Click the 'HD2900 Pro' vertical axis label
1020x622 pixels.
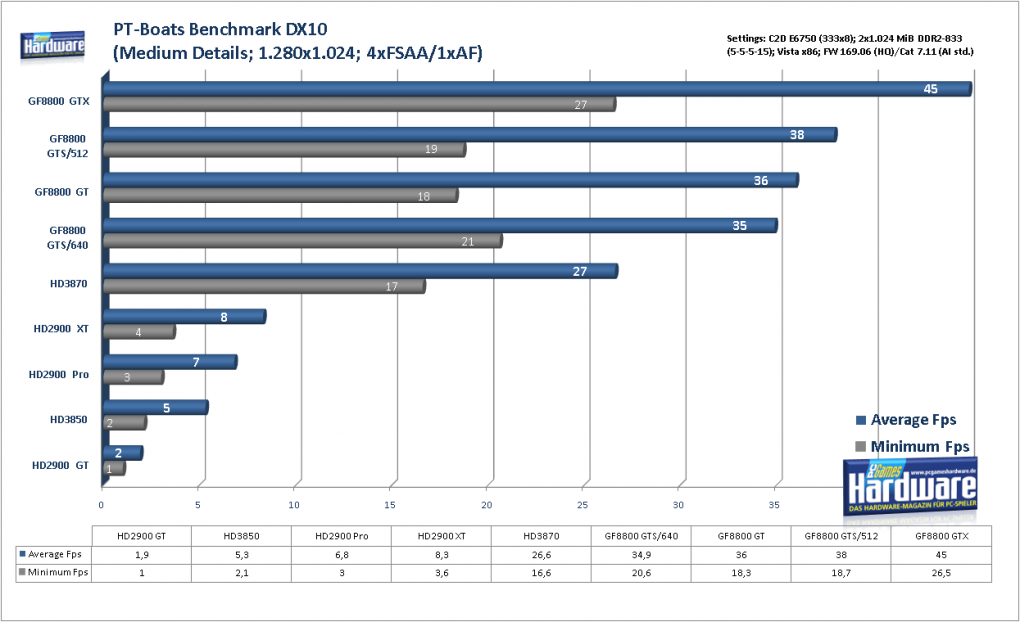[59, 374]
